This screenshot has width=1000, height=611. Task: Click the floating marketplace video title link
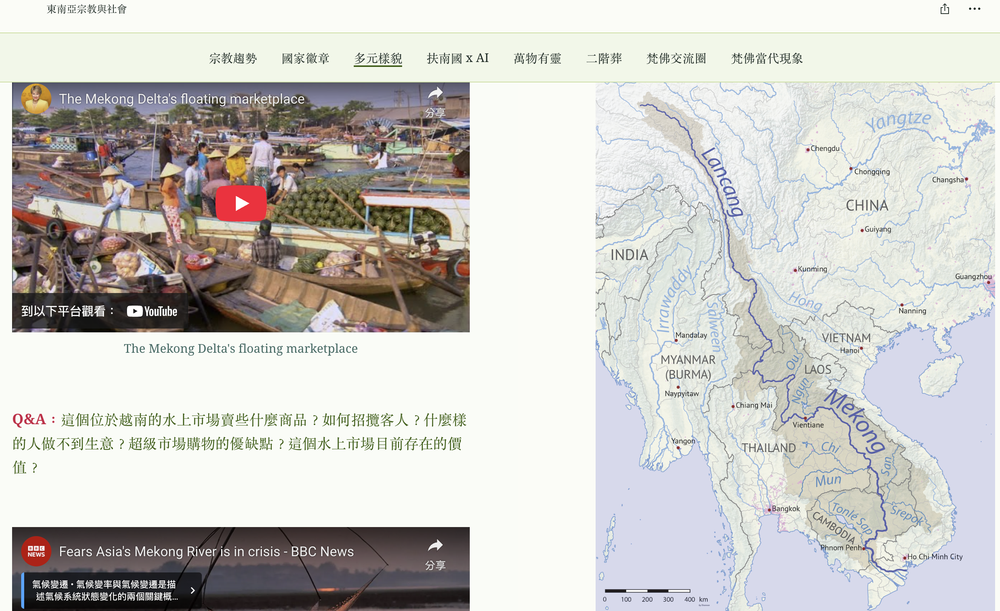click(x=182, y=99)
